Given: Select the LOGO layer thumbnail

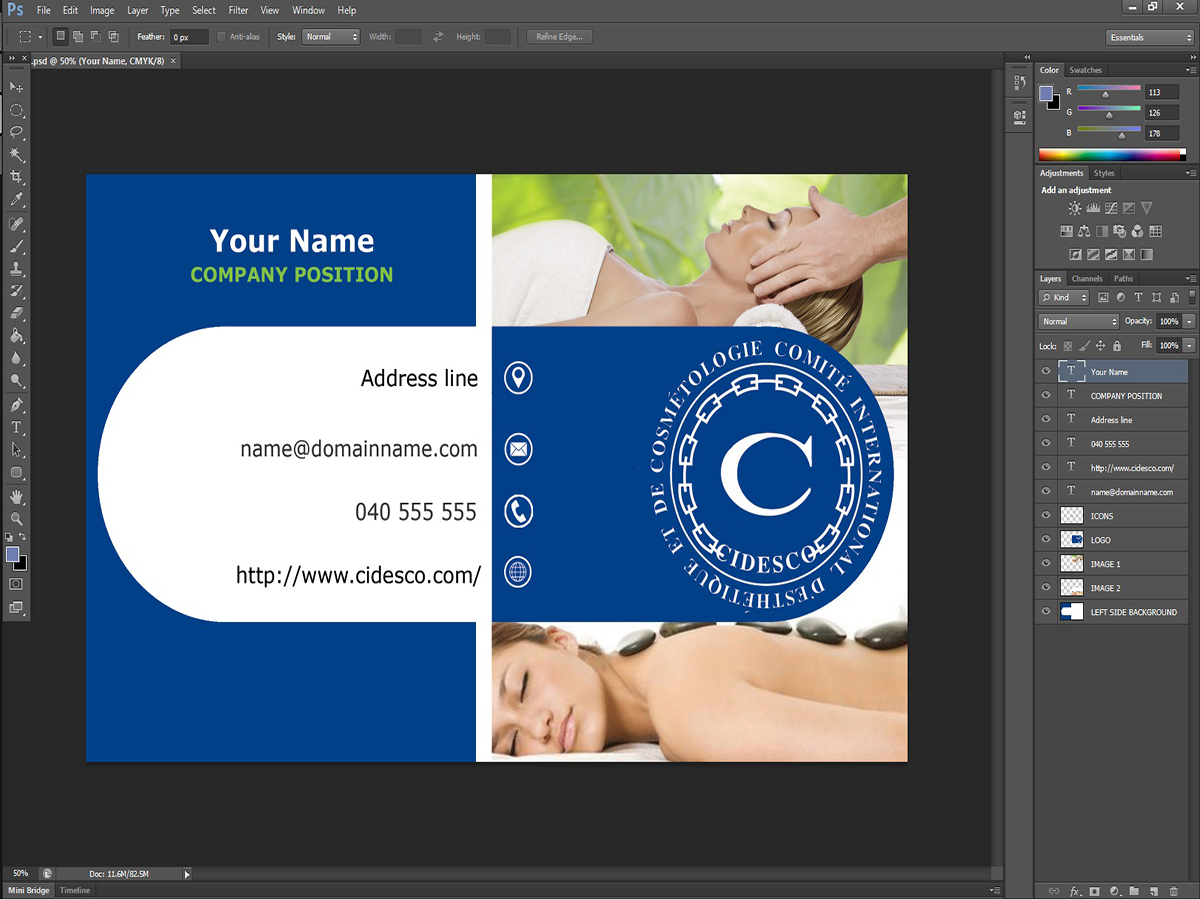Looking at the screenshot, I should (1071, 539).
